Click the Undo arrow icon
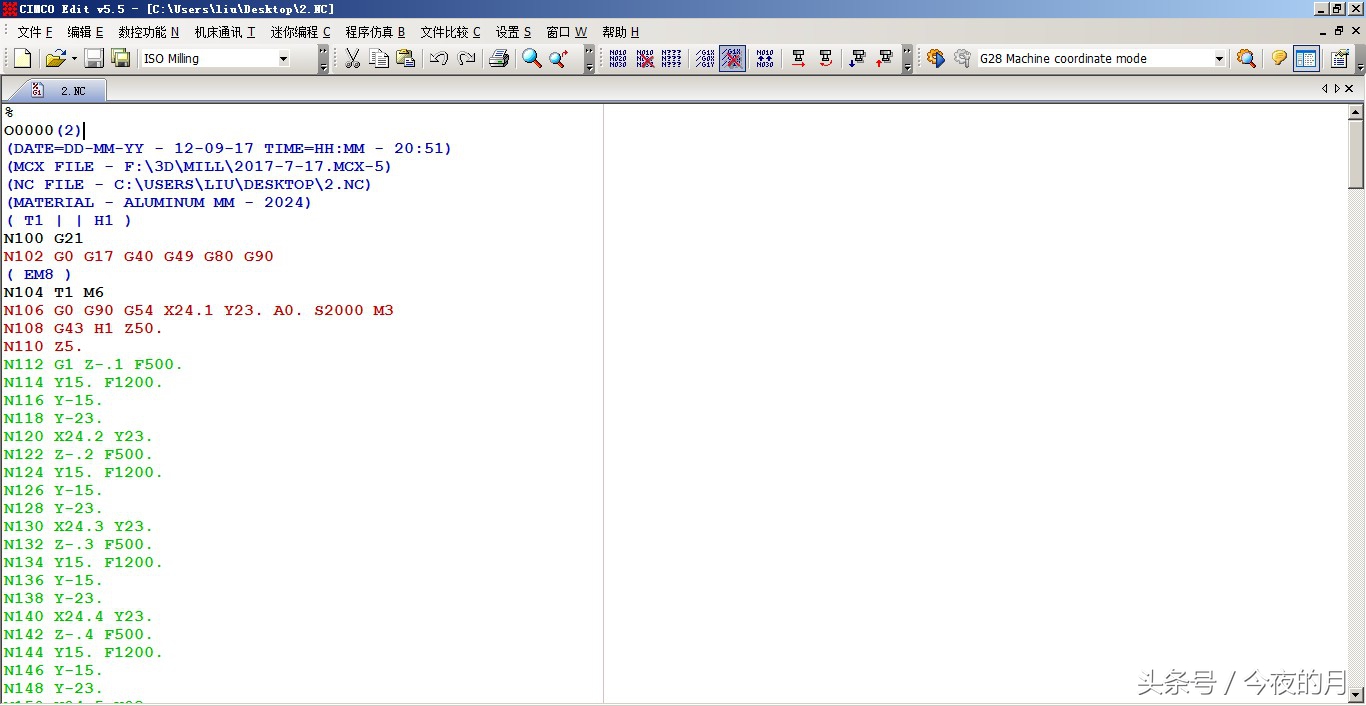 (438, 59)
